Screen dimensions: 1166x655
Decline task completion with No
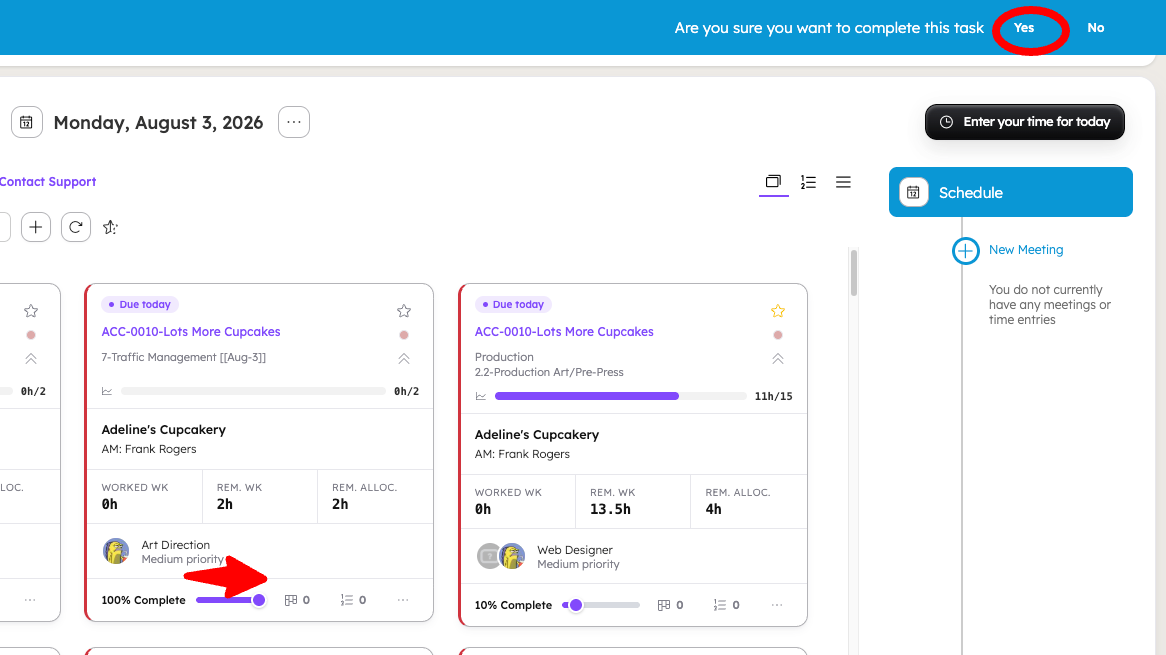1095,28
